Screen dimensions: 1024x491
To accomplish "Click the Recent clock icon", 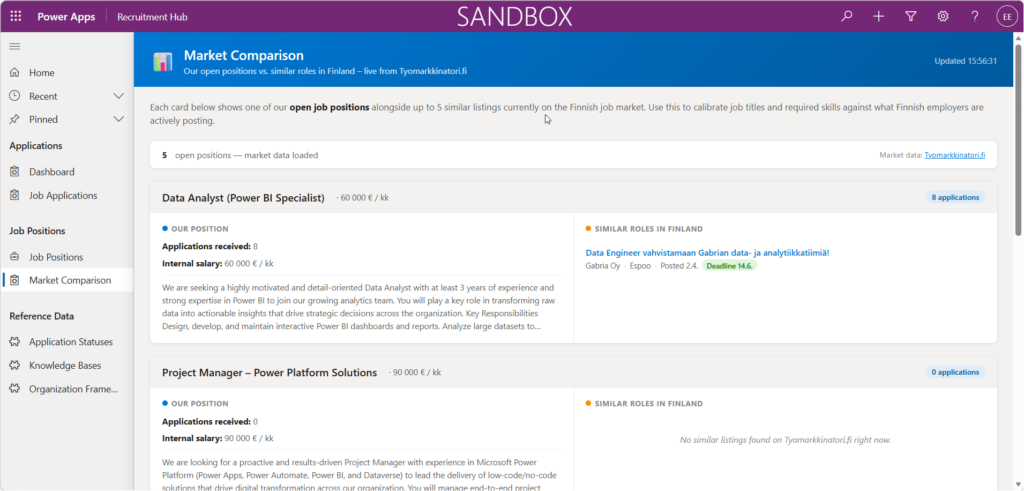I will pos(15,96).
